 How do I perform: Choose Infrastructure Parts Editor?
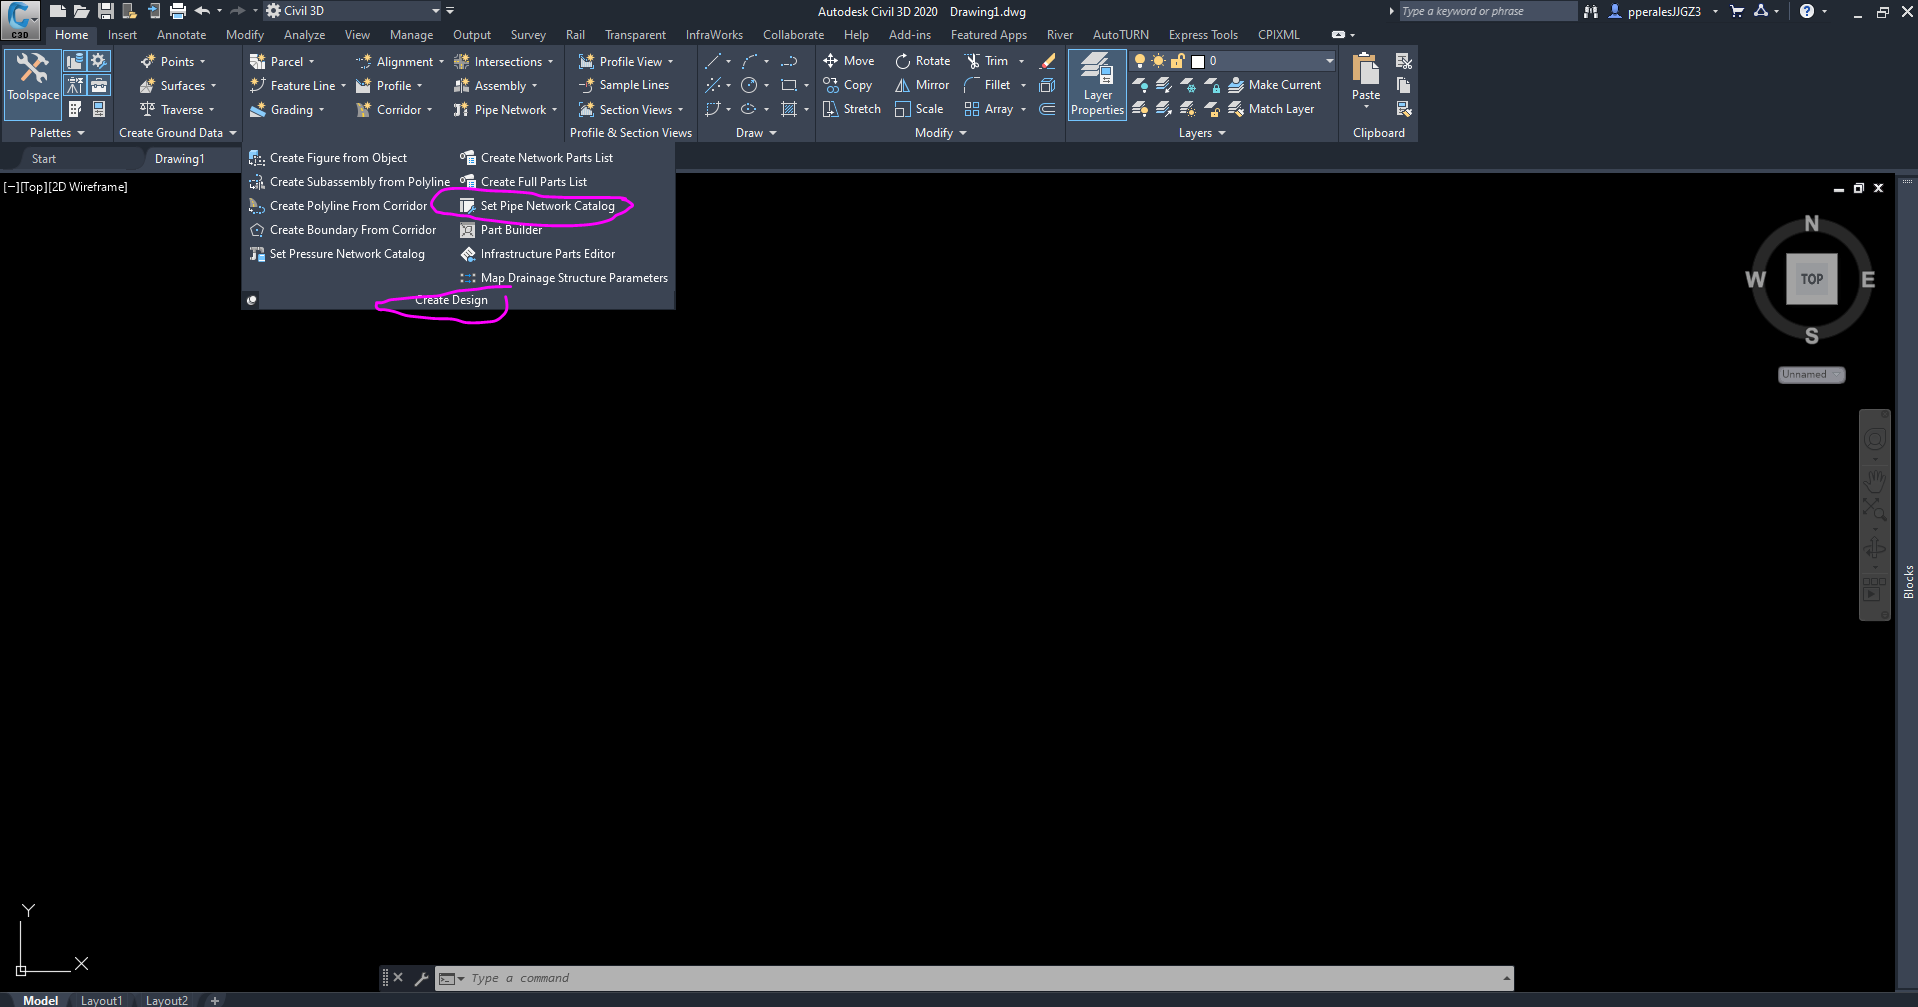(537, 254)
